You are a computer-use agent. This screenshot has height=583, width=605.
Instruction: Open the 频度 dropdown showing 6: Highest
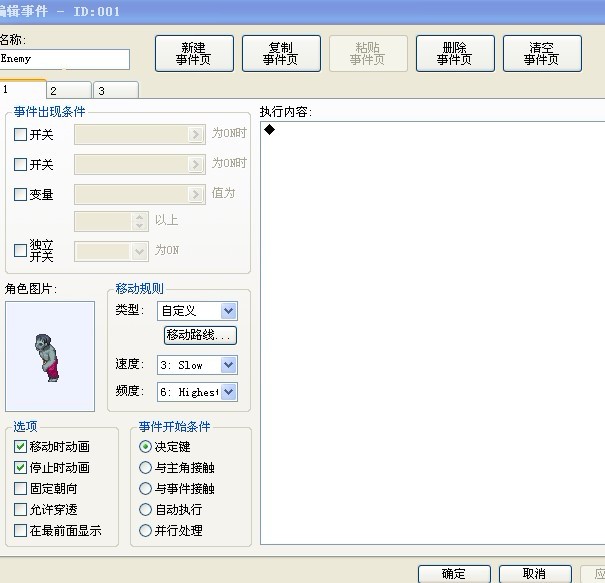(x=197, y=392)
